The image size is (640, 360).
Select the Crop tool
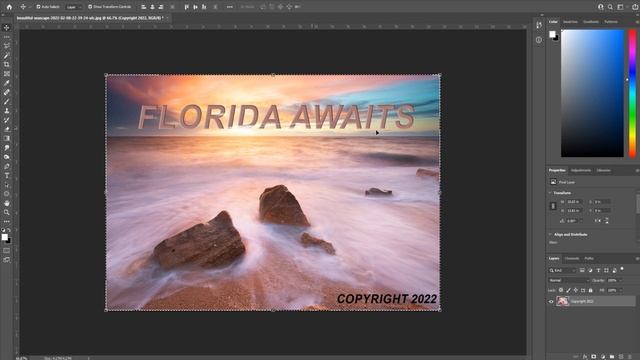(7, 64)
